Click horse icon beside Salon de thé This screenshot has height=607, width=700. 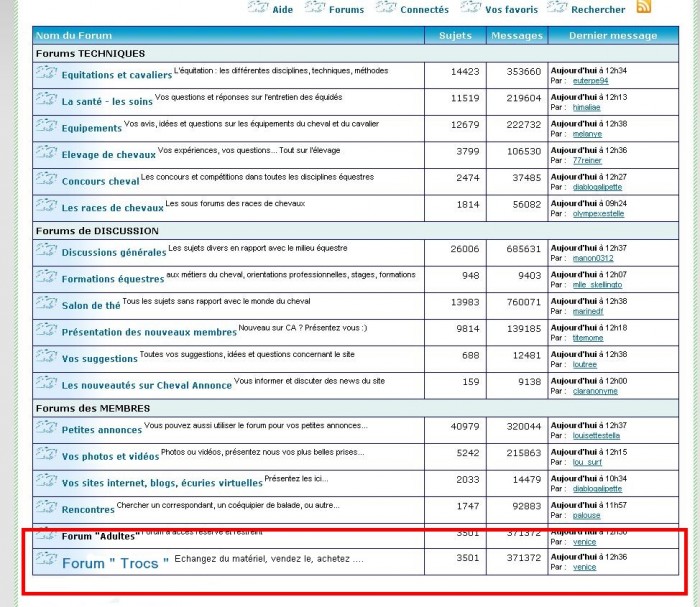point(46,303)
